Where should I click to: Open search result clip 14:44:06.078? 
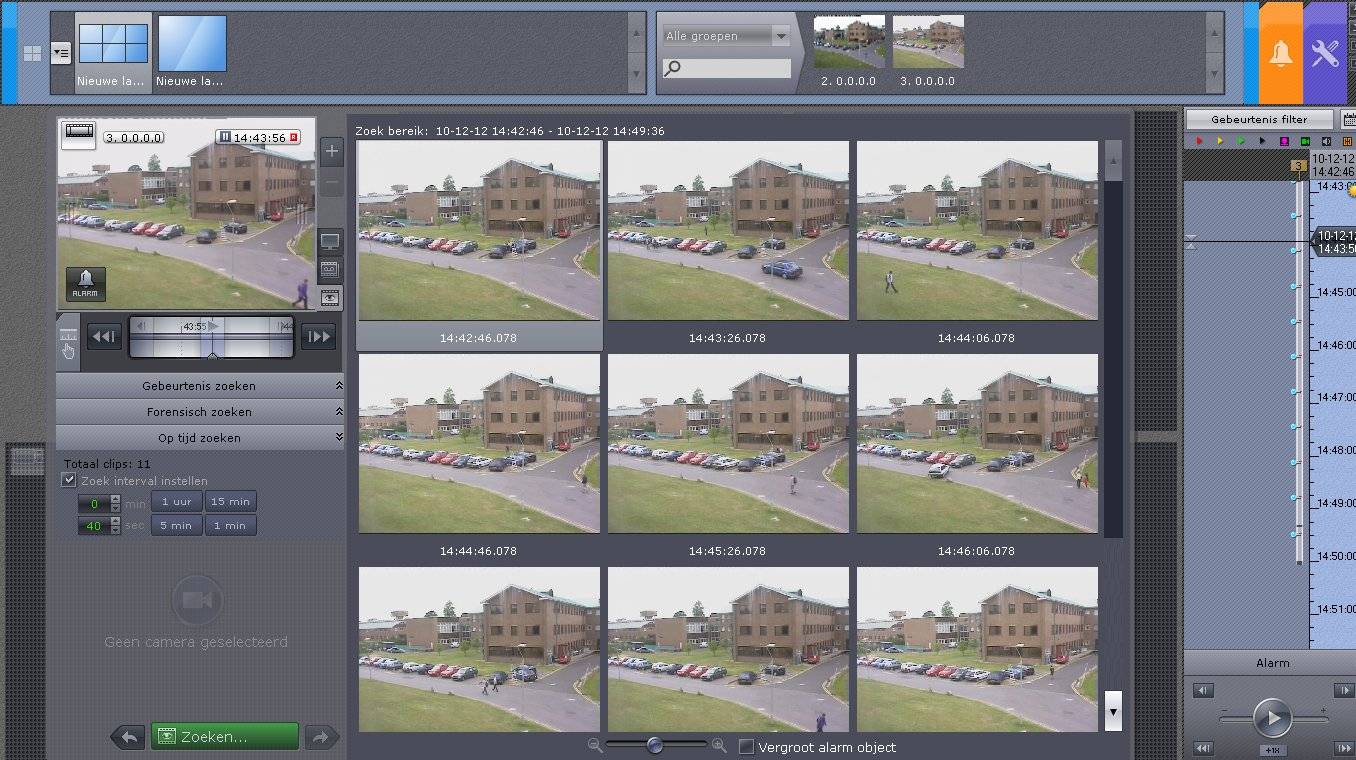tap(977, 231)
